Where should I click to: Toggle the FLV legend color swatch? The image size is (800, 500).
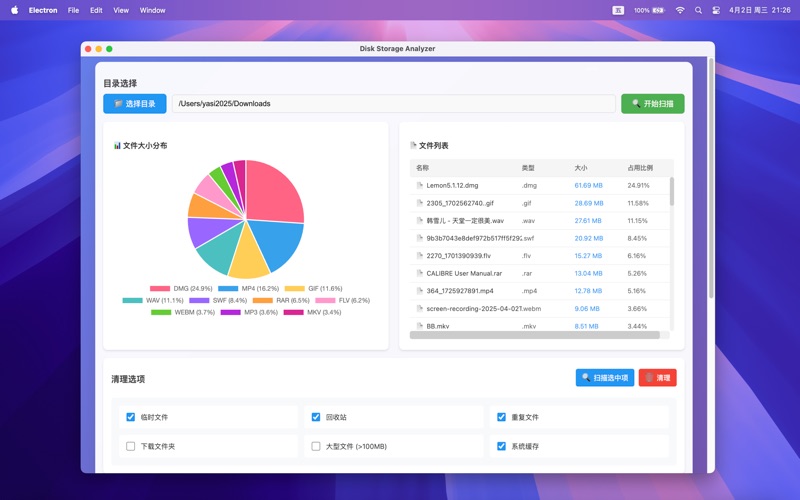(326, 301)
